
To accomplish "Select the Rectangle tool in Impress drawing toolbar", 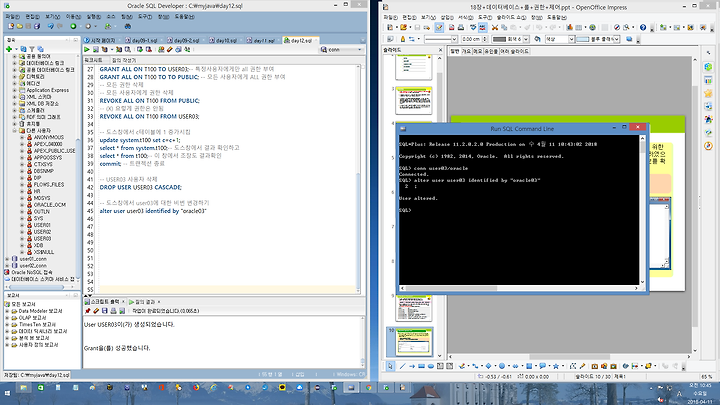I will 421,366.
